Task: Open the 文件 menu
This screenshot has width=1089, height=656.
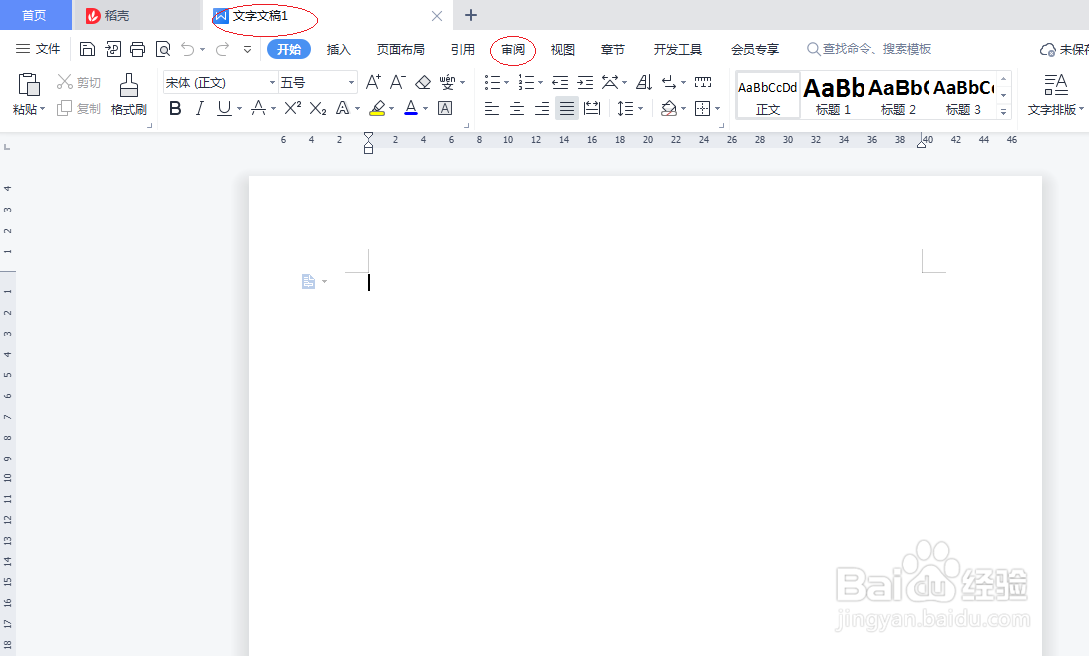Action: pos(38,49)
